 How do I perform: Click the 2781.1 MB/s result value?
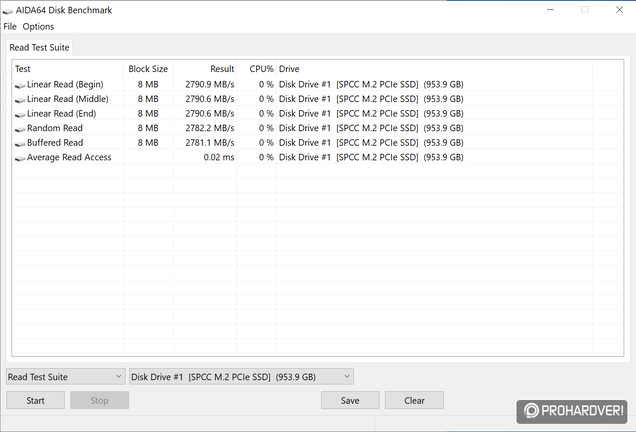coord(210,143)
